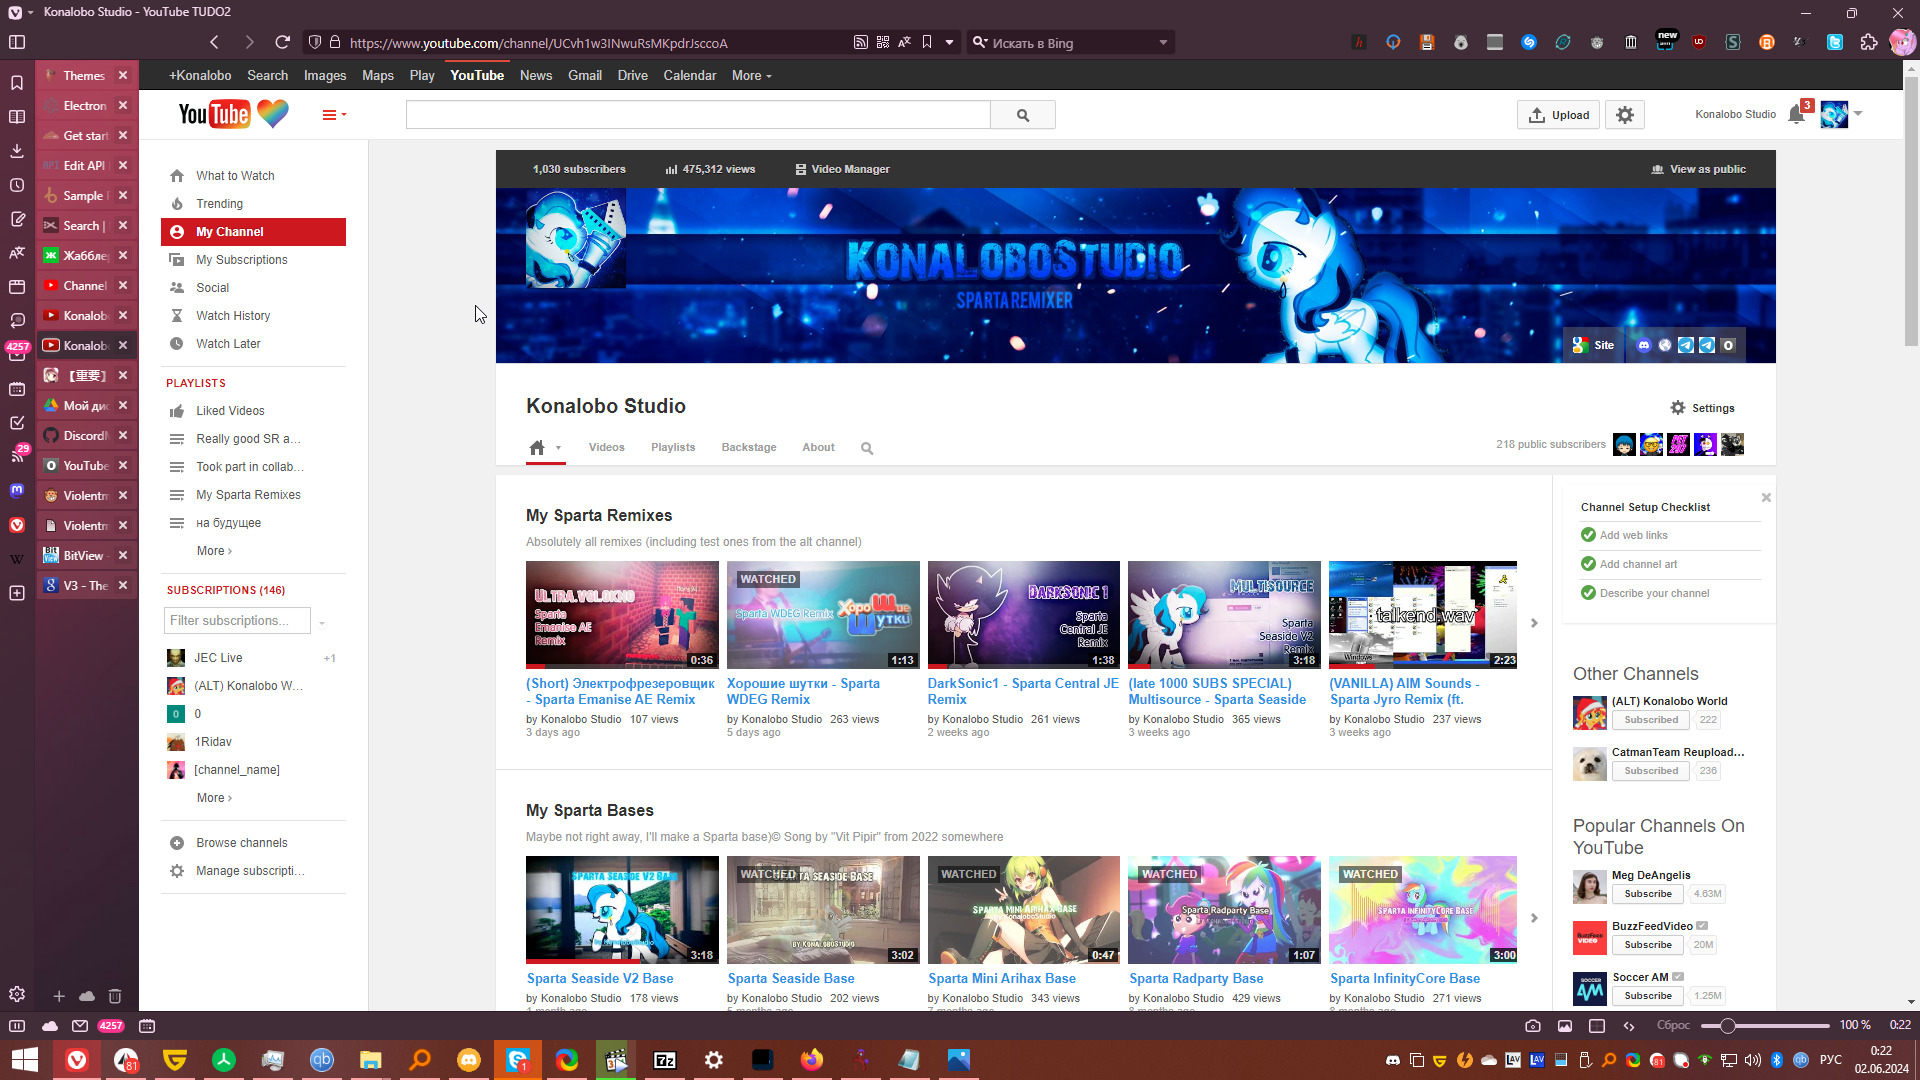Toggle Subscribed button for CatmanTeam Reupload
1920x1080 pixels.
1650,771
